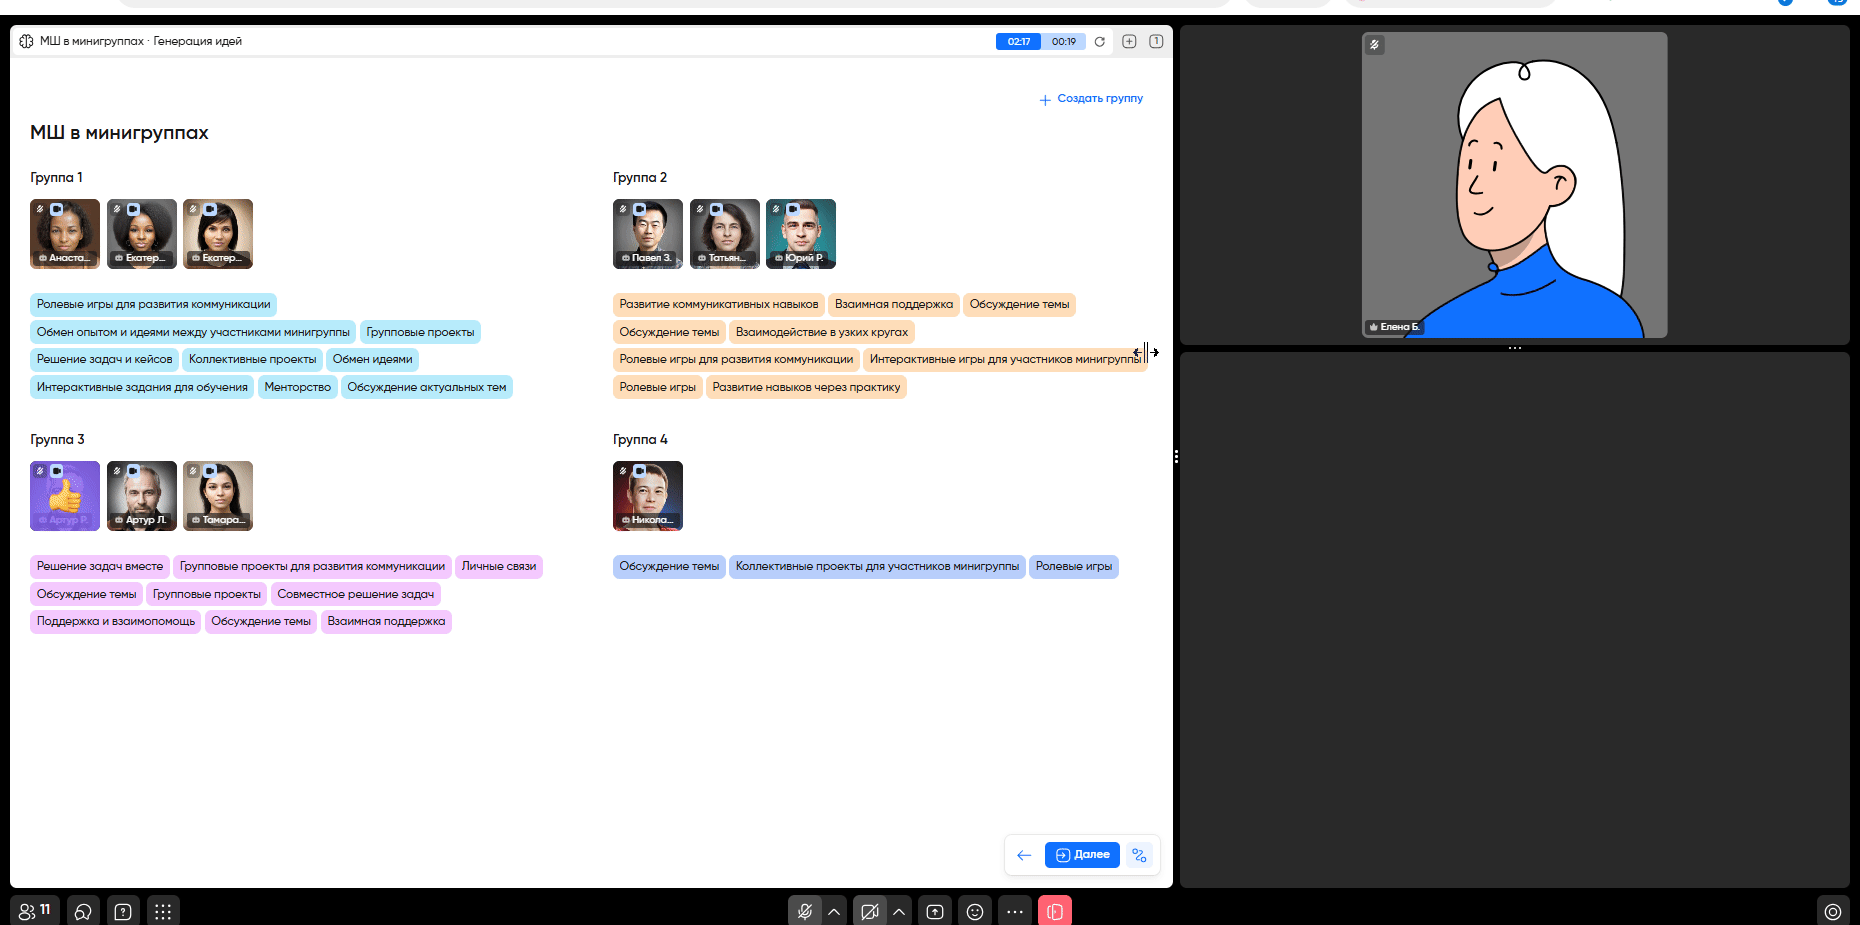Click the route icon next to Далее

pos(1140,855)
